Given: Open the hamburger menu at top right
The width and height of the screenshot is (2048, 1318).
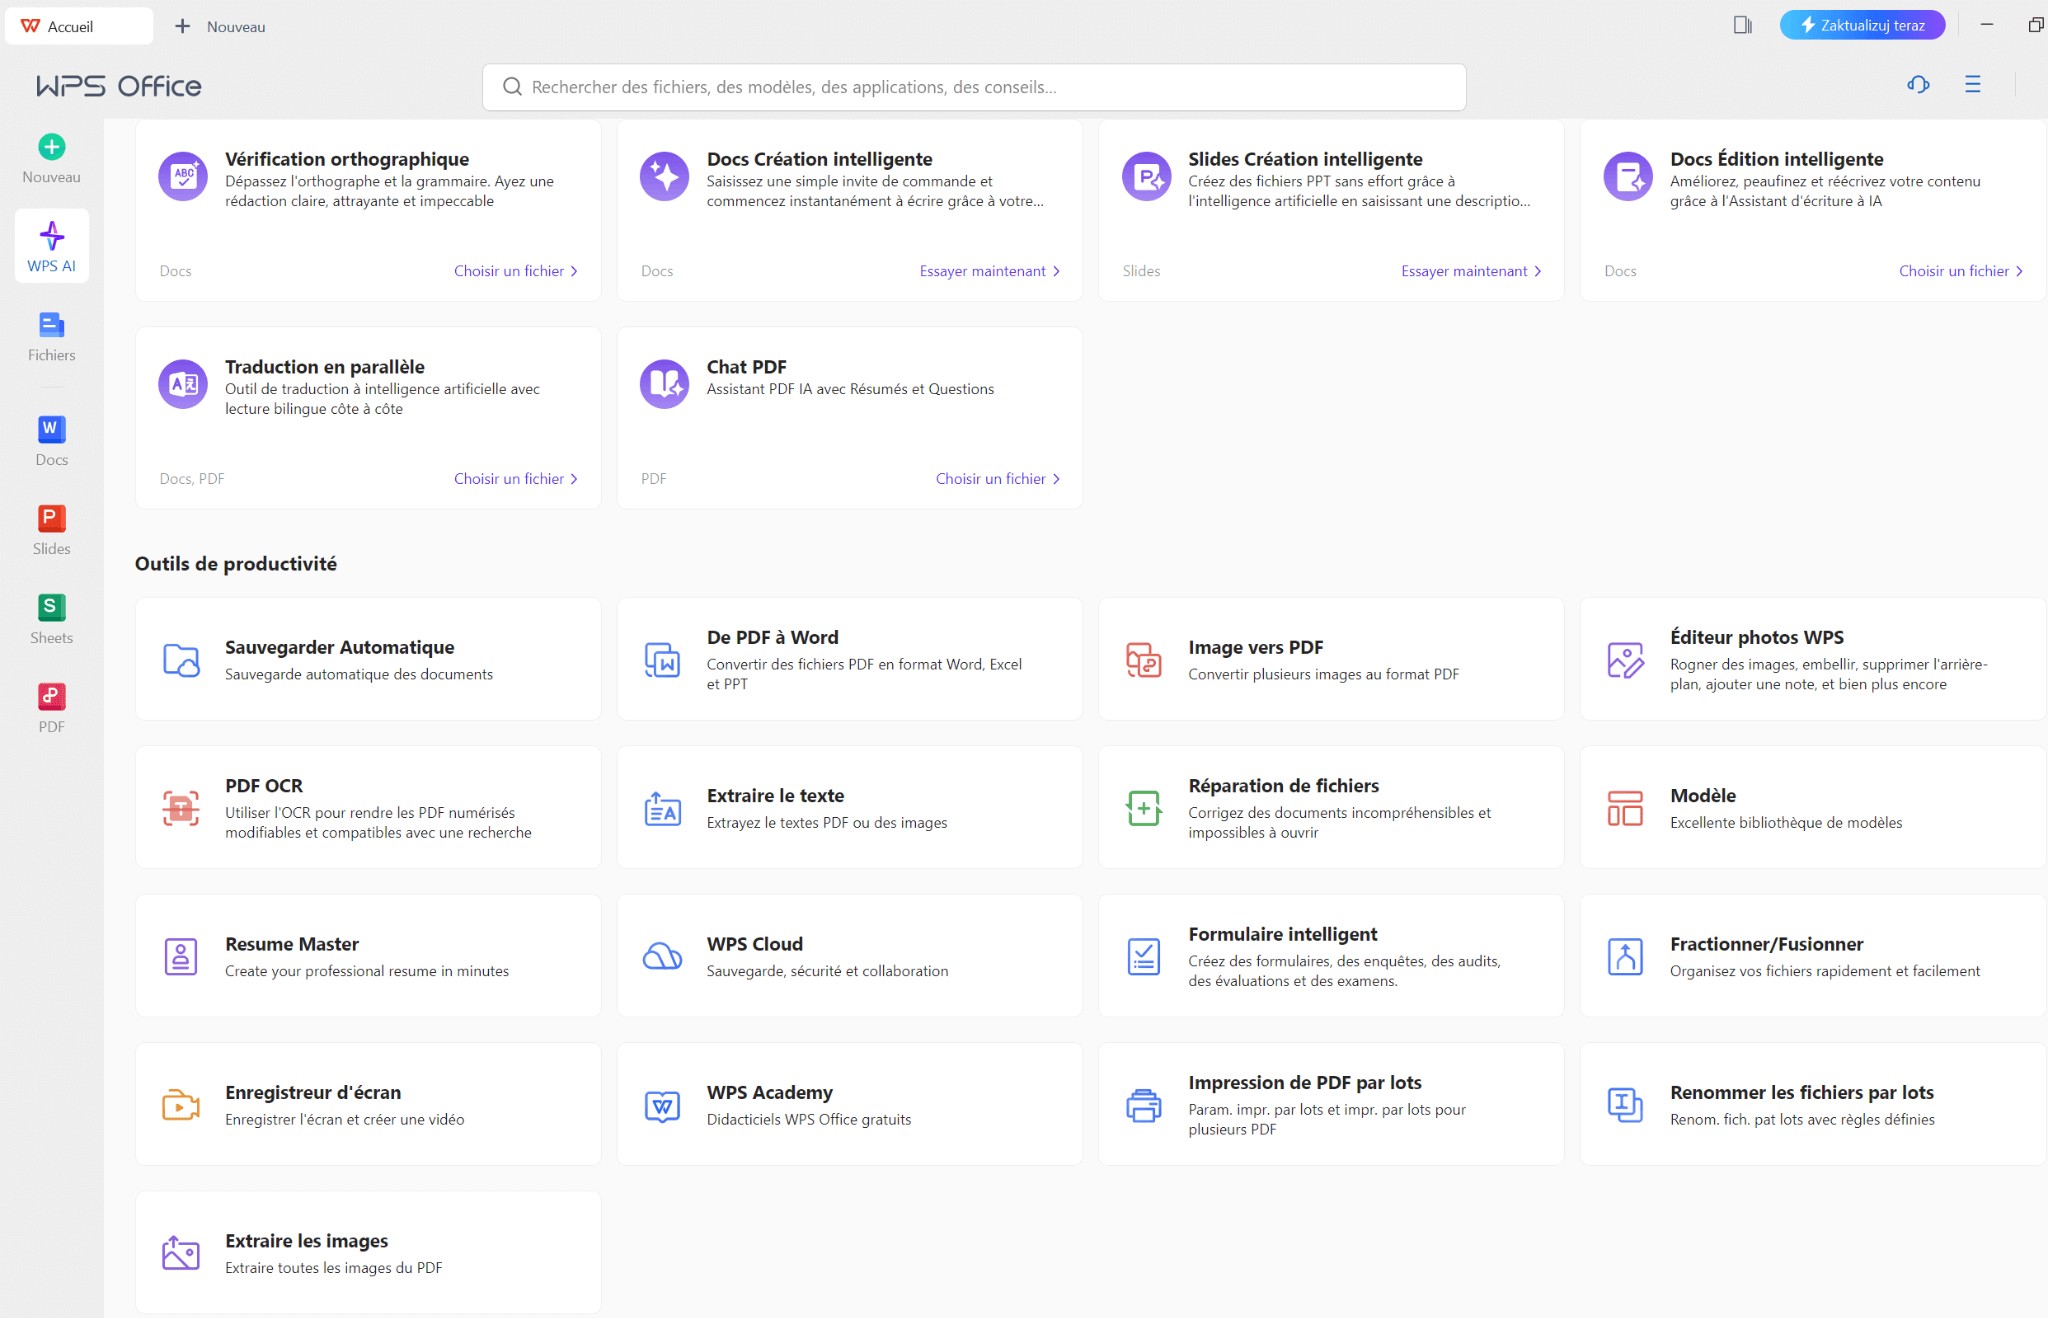Looking at the screenshot, I should pyautogui.click(x=1973, y=85).
